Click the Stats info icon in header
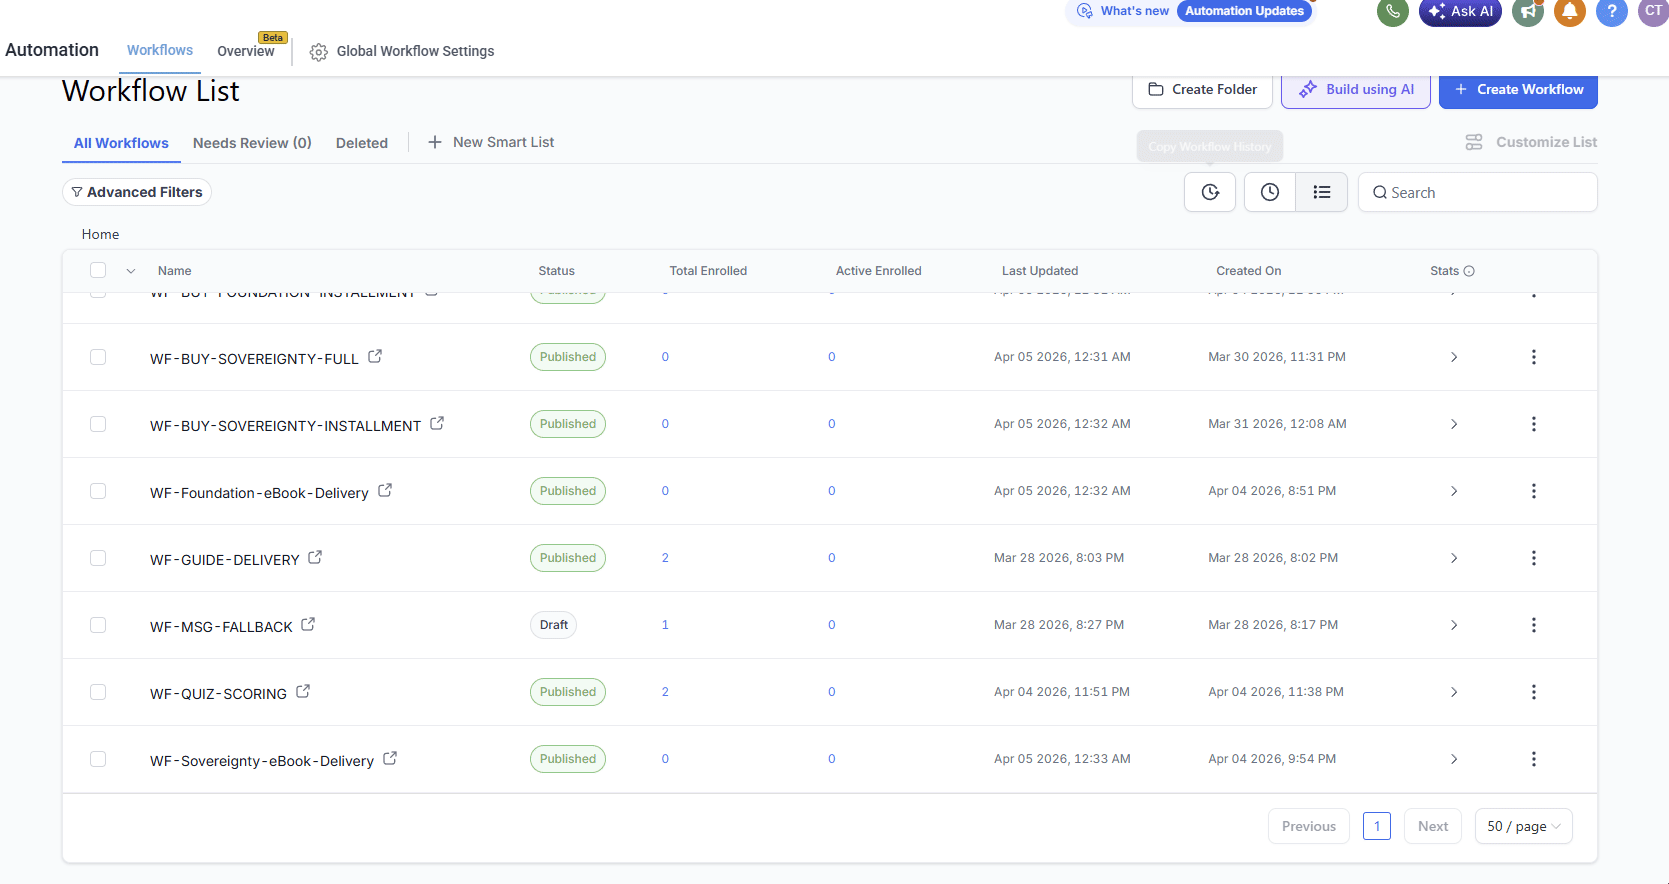 click(1469, 271)
